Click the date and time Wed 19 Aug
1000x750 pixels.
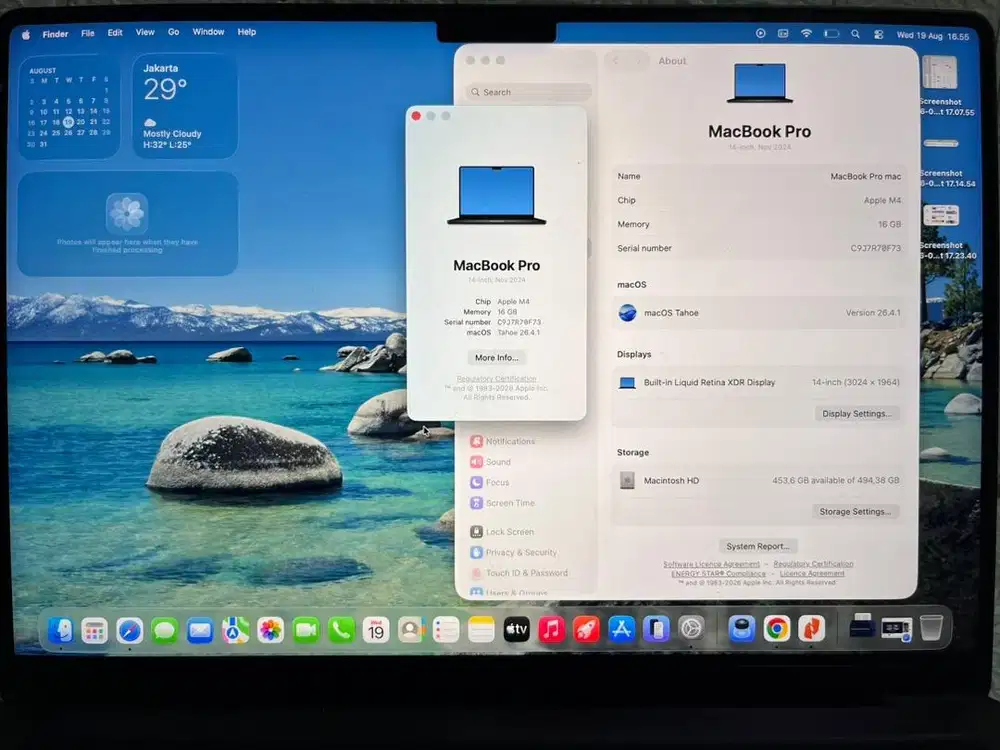tap(932, 36)
